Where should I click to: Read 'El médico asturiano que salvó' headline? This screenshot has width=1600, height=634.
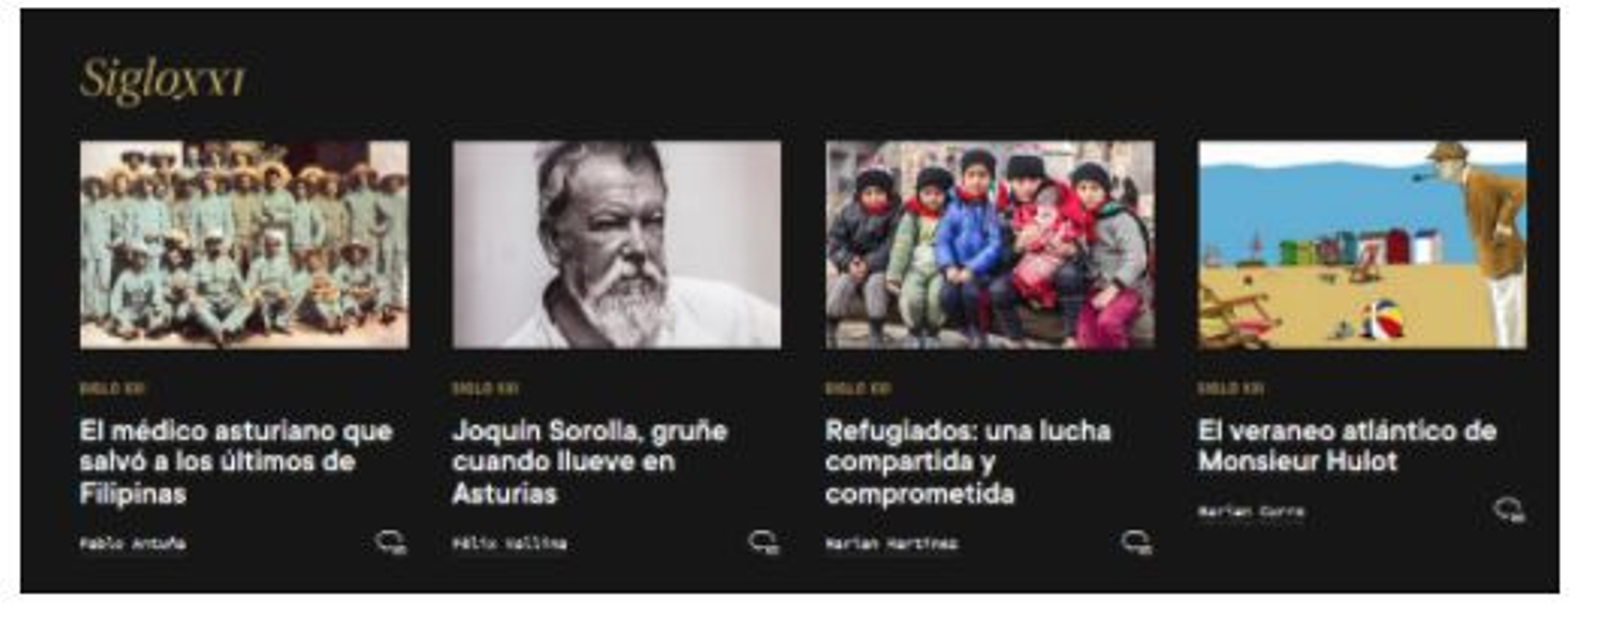point(236,461)
